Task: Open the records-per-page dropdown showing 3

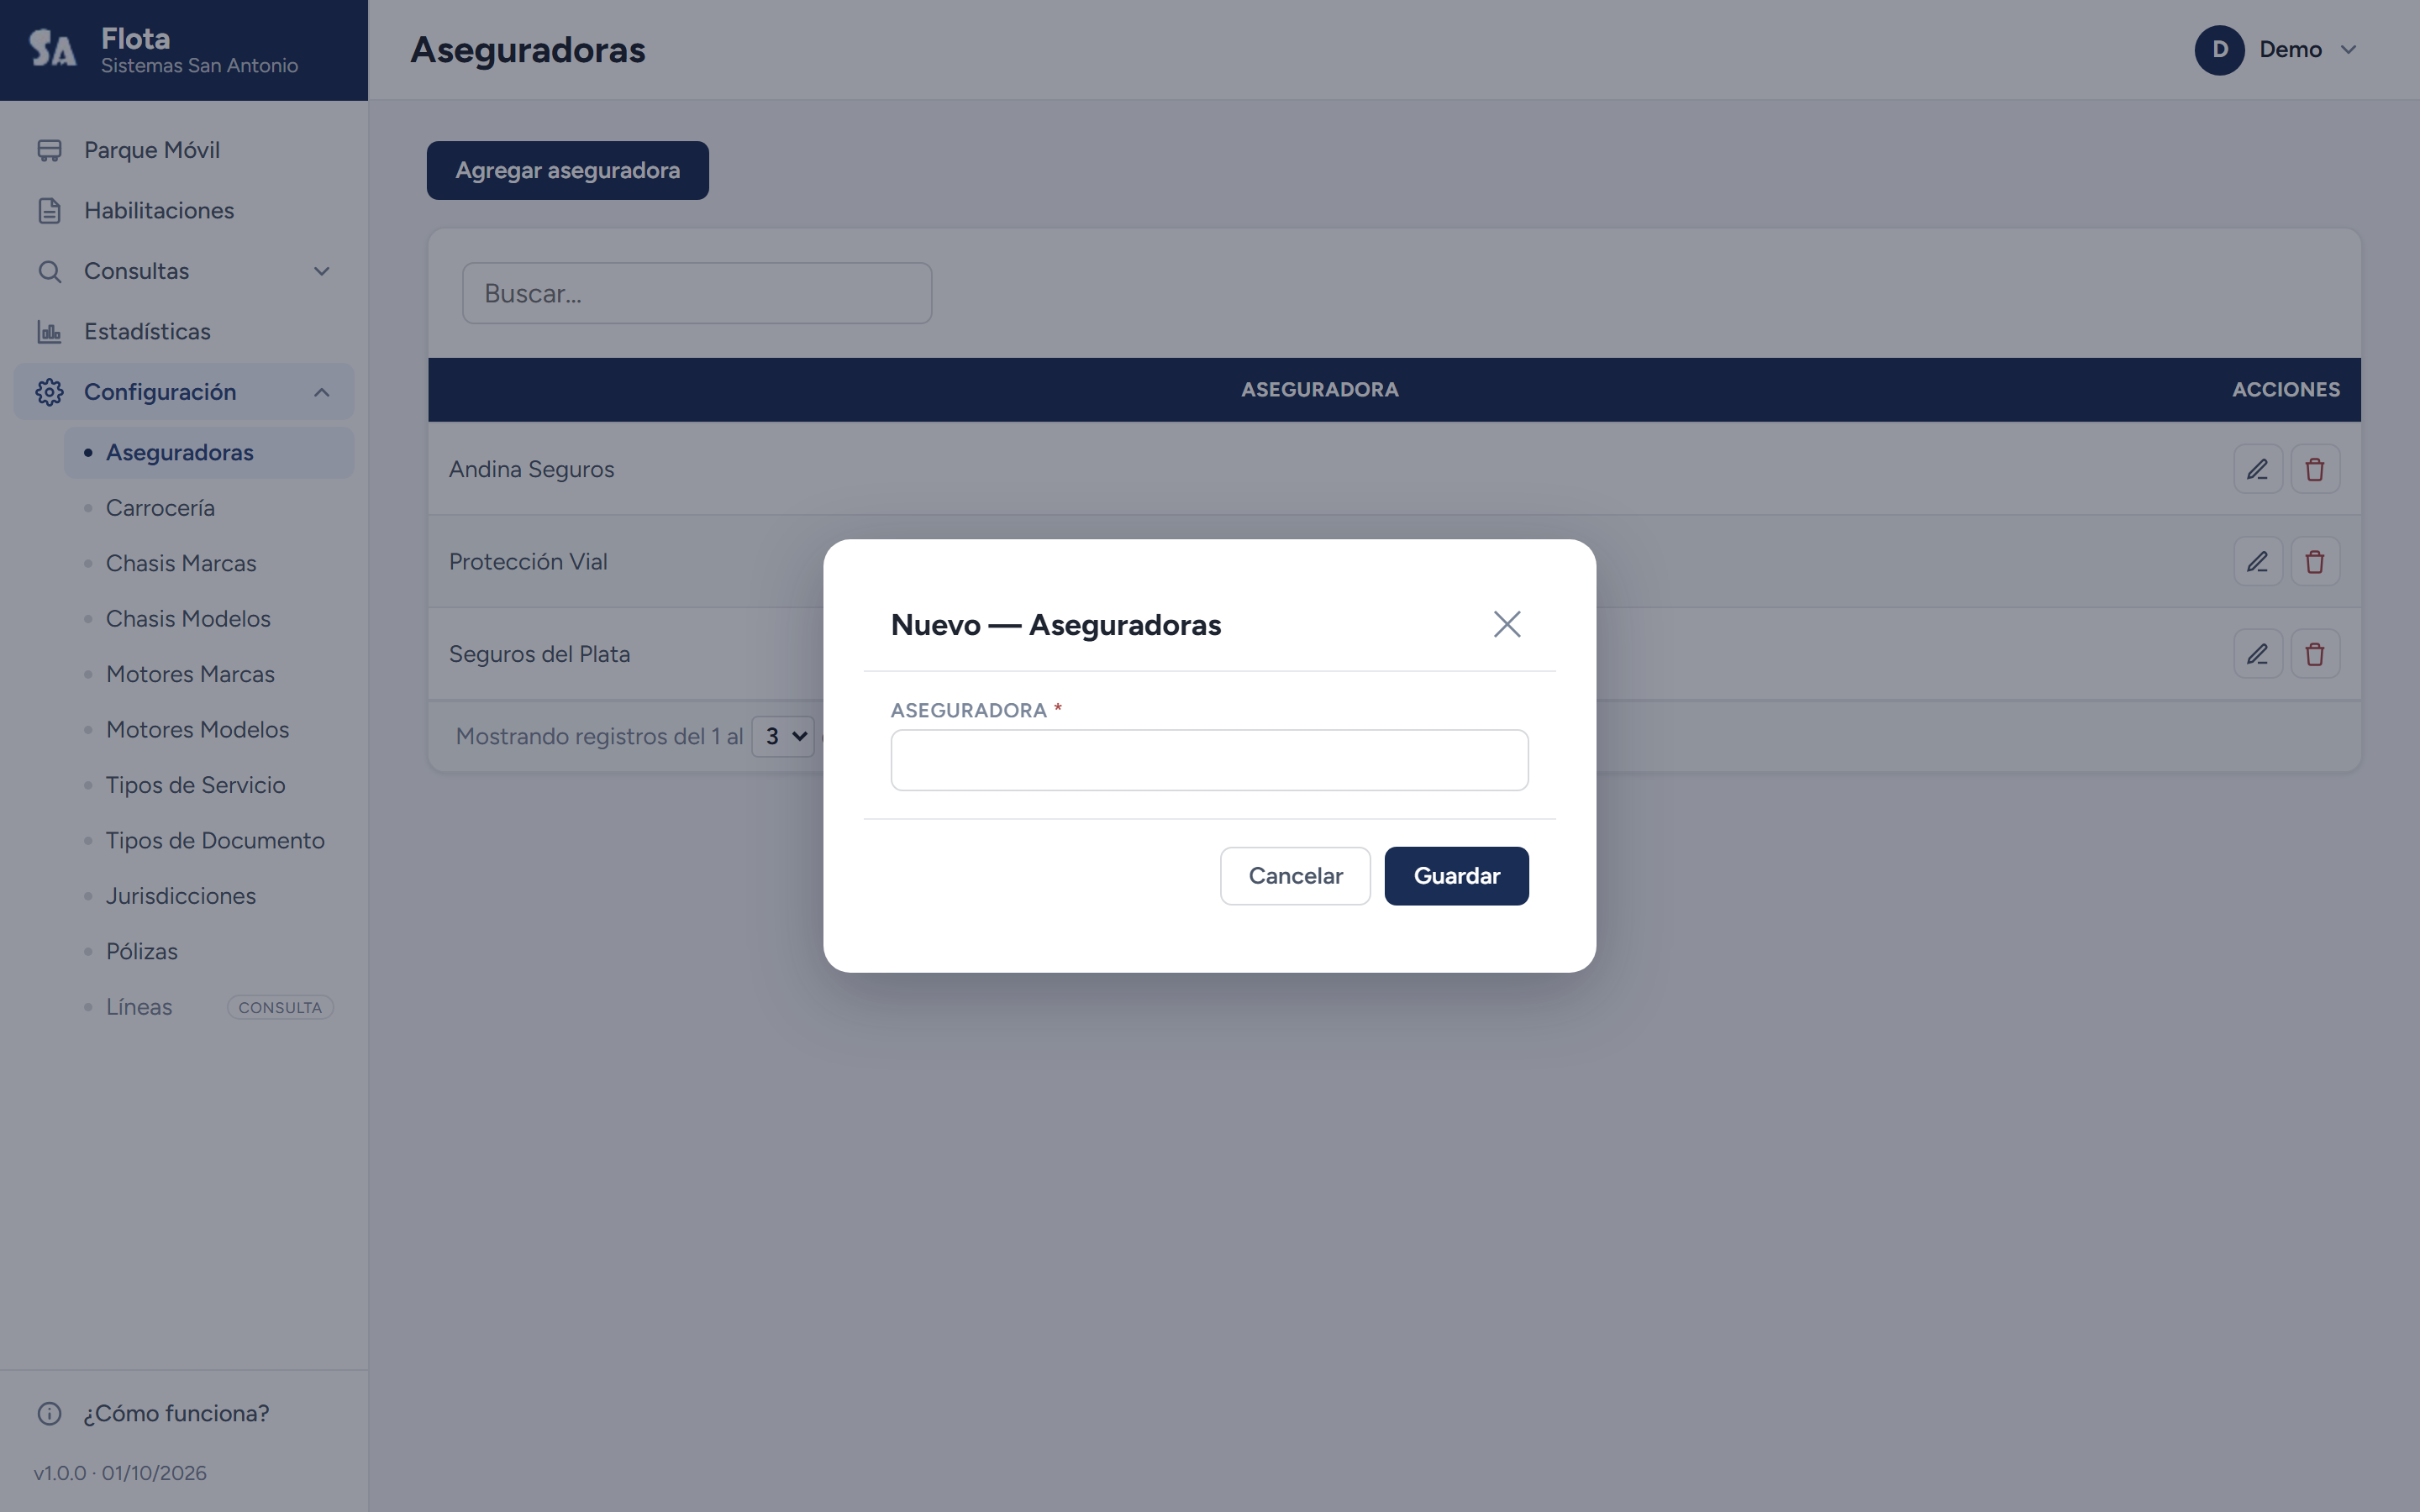Action: 784,737
